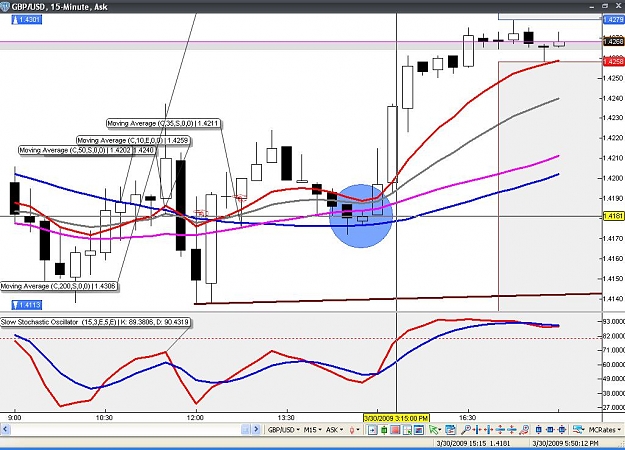Click the 9:00 time axis label
625x450 pixels.
click(x=15, y=418)
